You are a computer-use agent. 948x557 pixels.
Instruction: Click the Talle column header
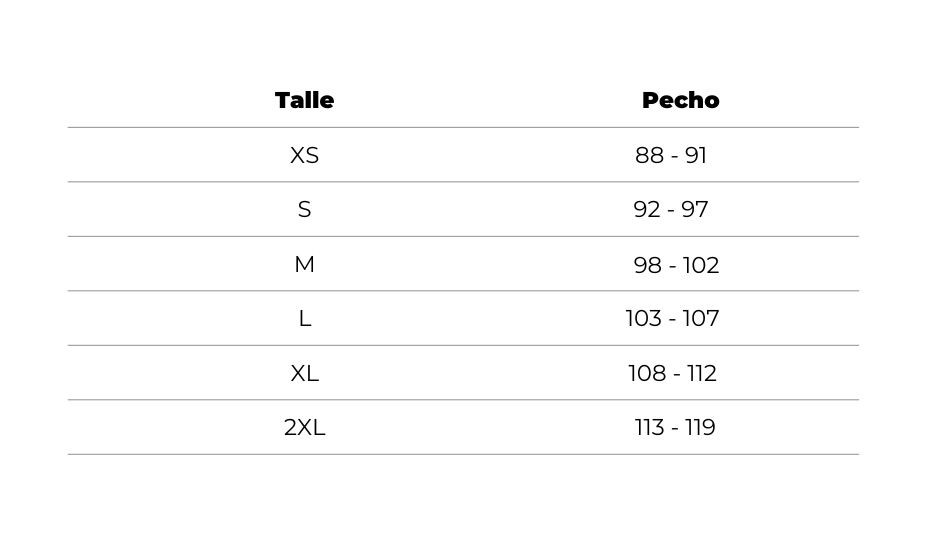(304, 100)
